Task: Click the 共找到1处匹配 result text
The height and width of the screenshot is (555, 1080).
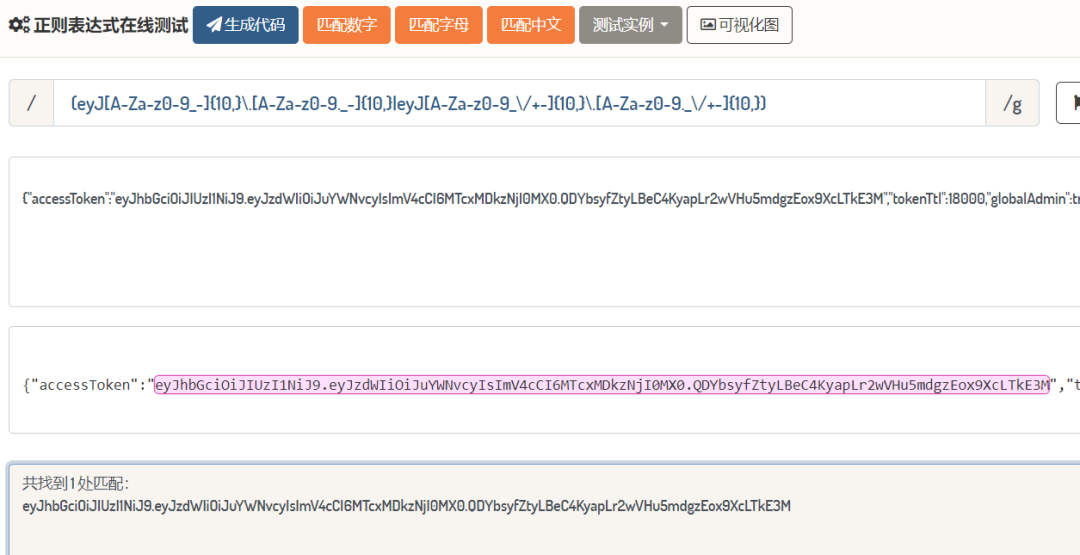Action: click(76, 483)
